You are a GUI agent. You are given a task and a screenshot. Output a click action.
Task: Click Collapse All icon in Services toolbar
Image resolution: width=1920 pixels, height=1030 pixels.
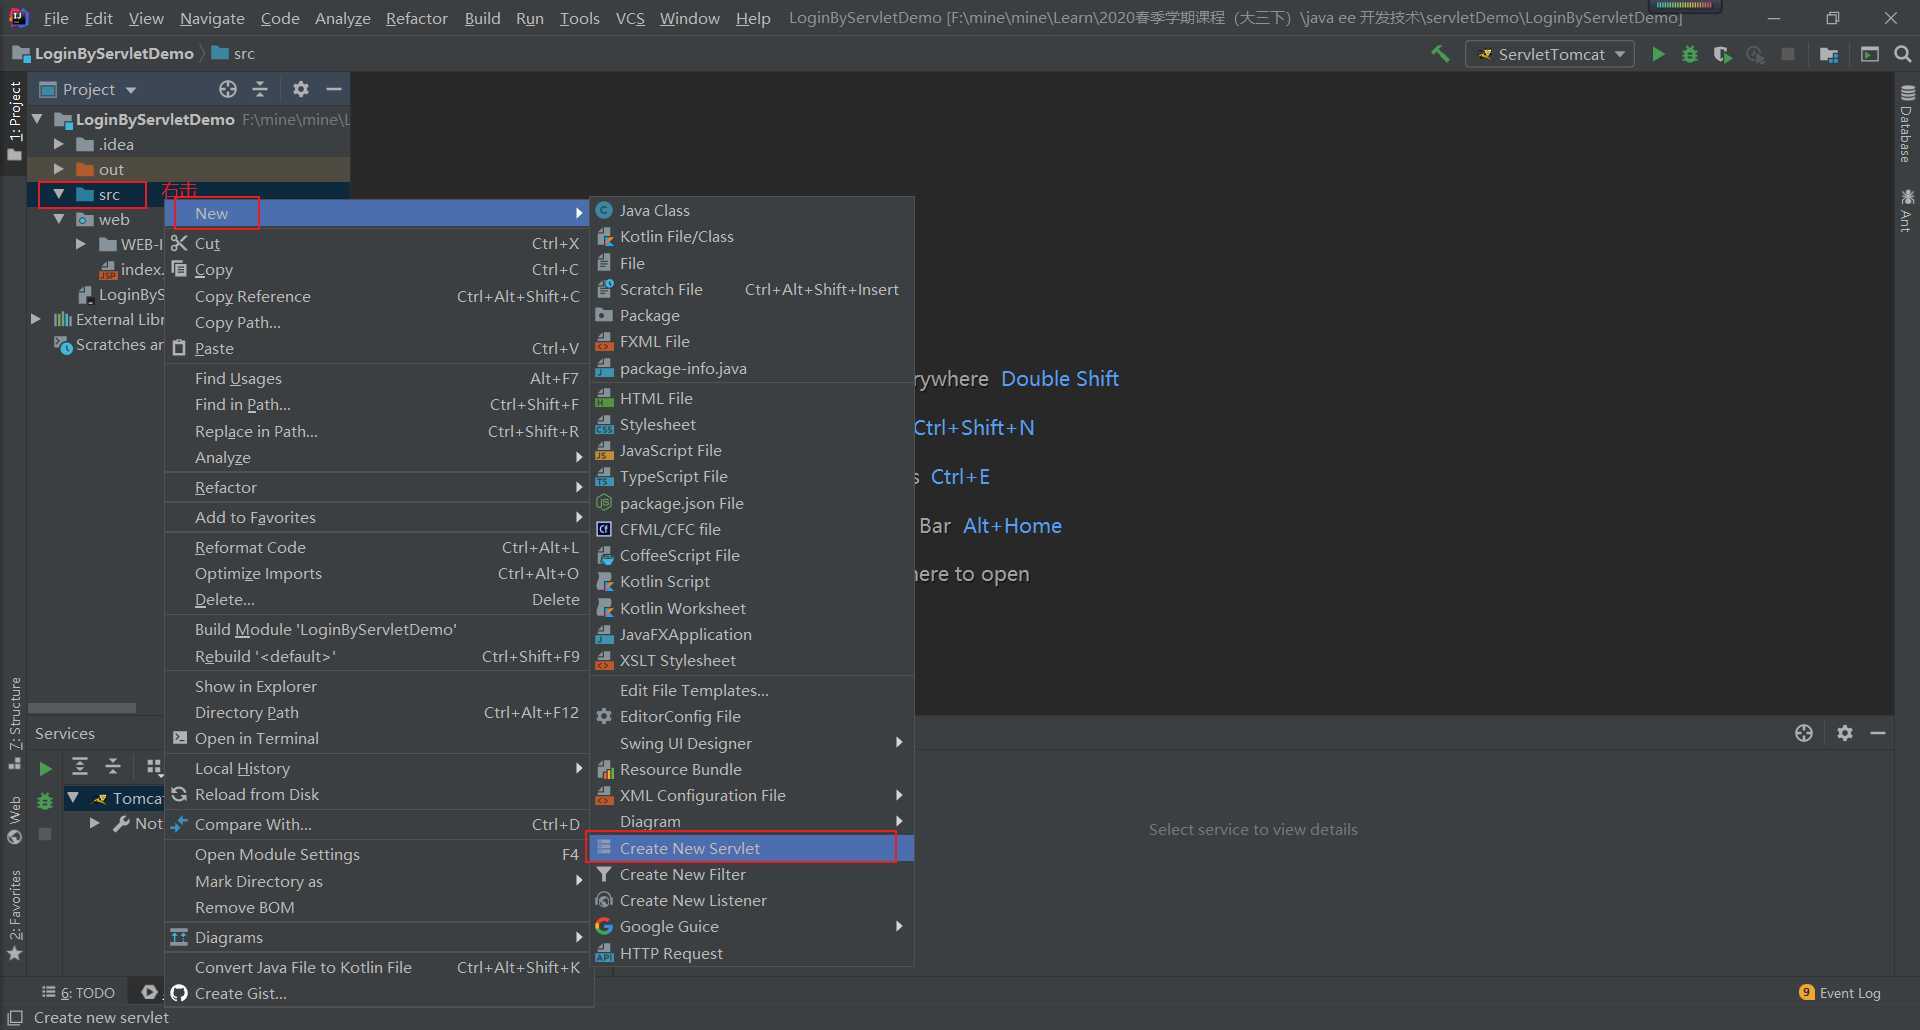click(113, 766)
